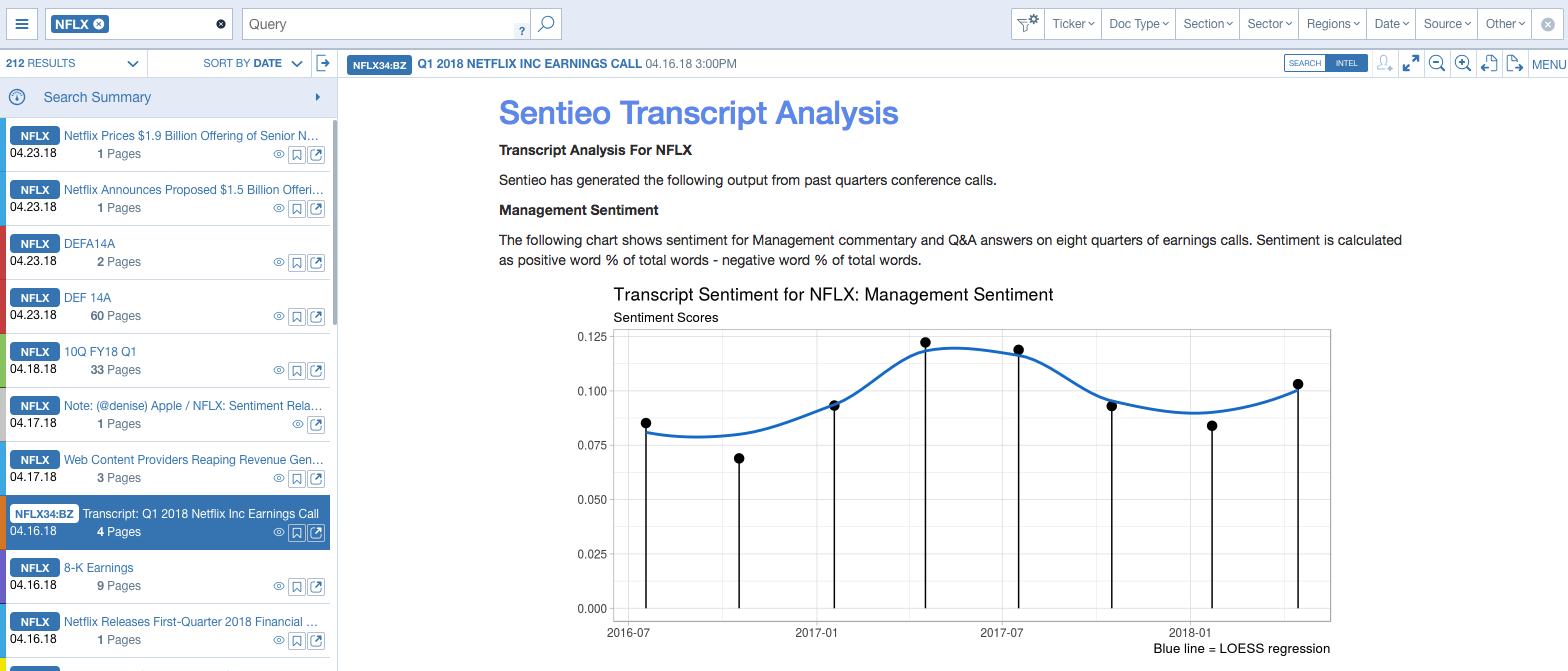Open DEF 14A in new window

pos(316,316)
